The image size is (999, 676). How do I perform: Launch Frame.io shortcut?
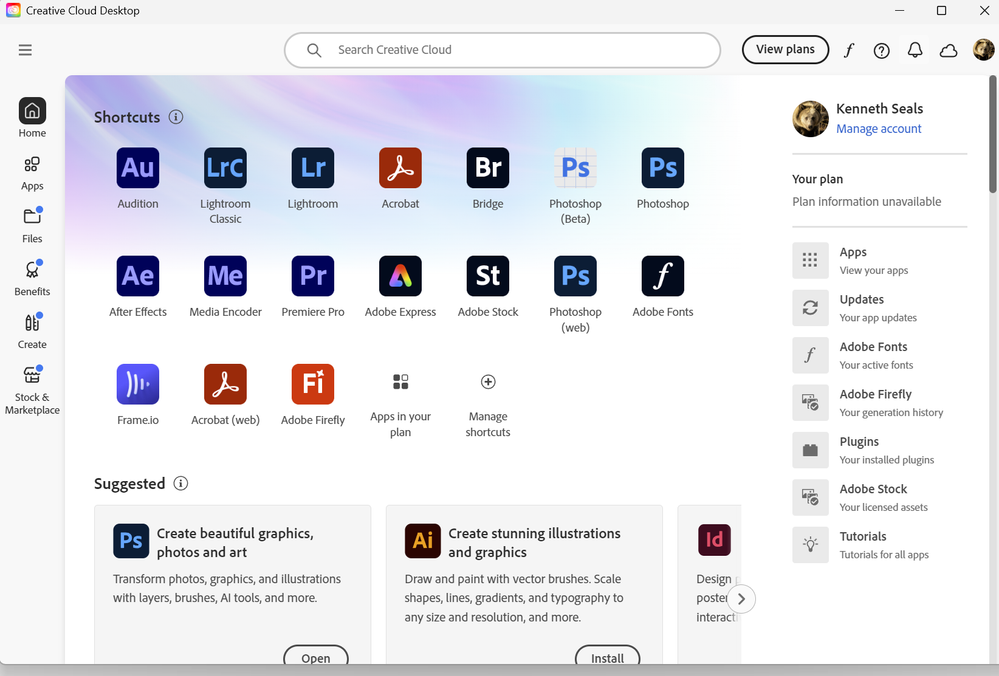click(x=138, y=384)
